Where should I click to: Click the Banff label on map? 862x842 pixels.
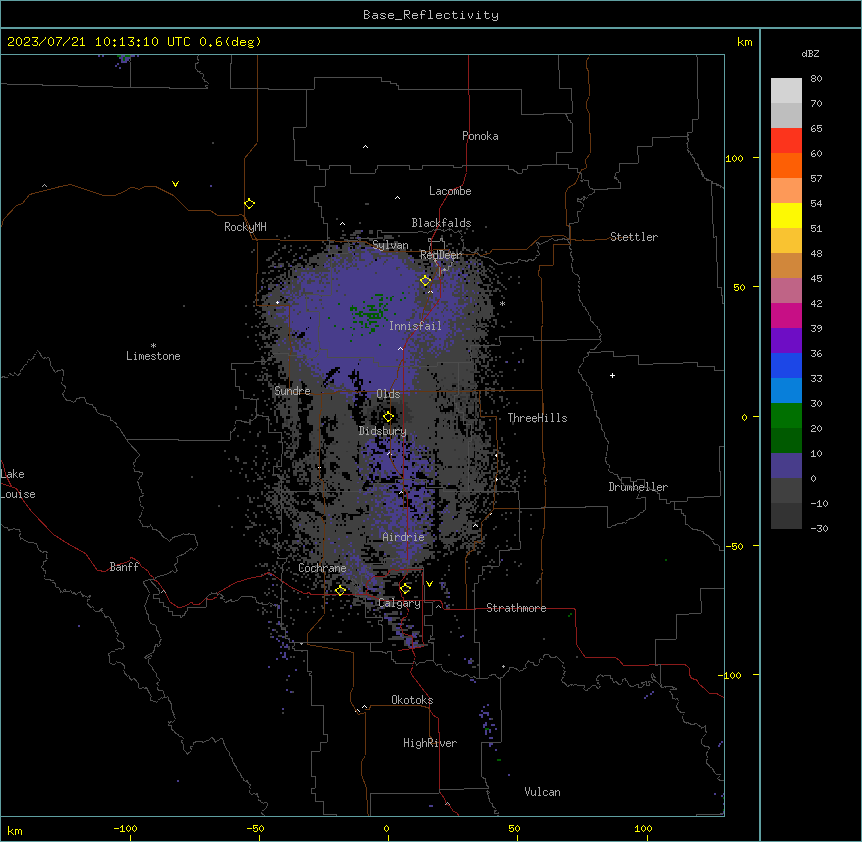point(124,567)
